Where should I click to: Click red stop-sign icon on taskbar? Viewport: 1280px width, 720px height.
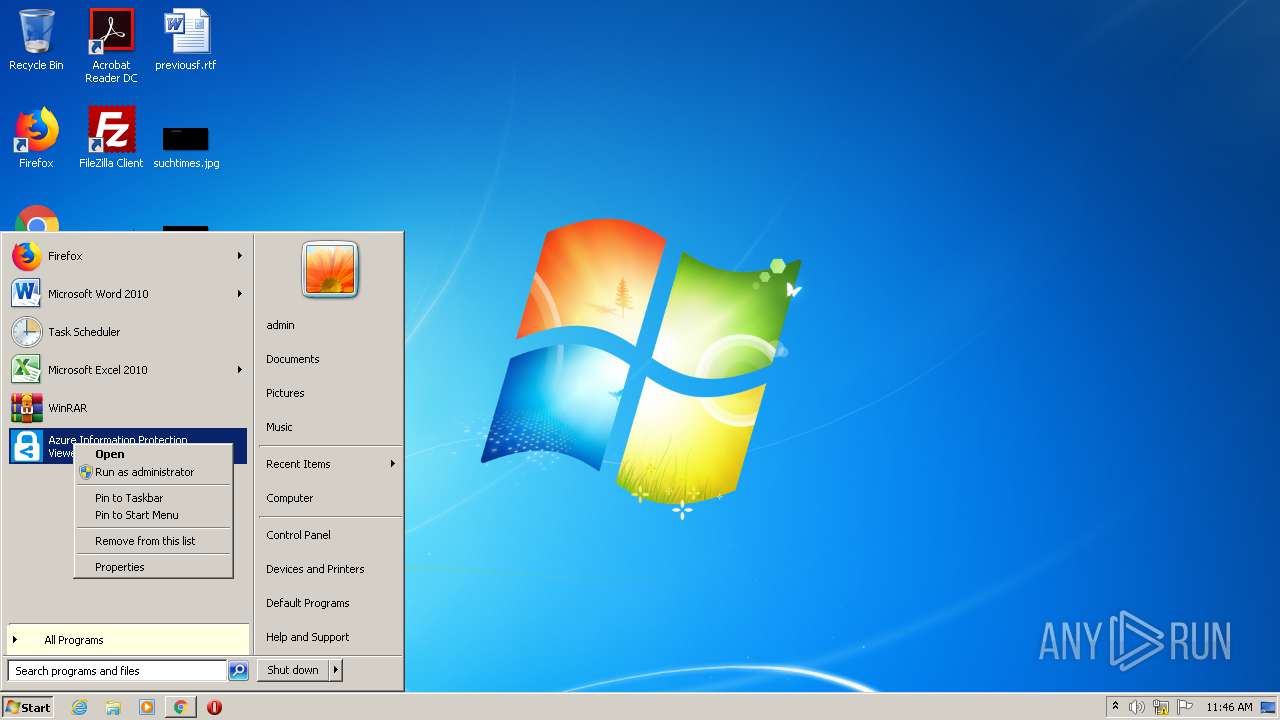[x=214, y=707]
